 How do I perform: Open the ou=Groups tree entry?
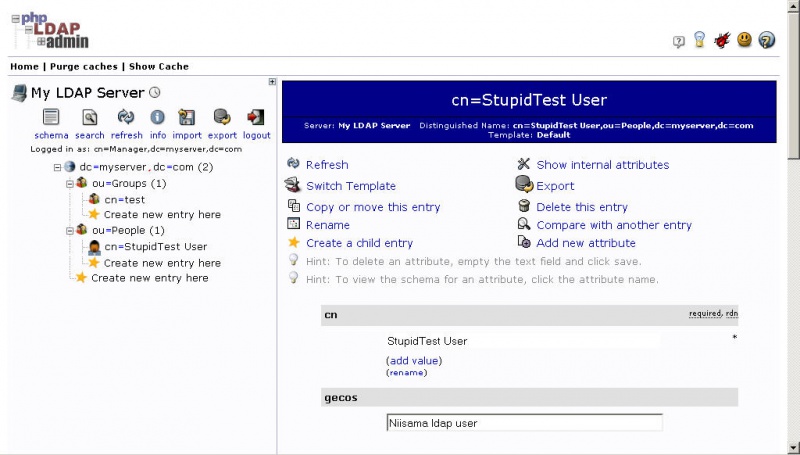(129, 184)
